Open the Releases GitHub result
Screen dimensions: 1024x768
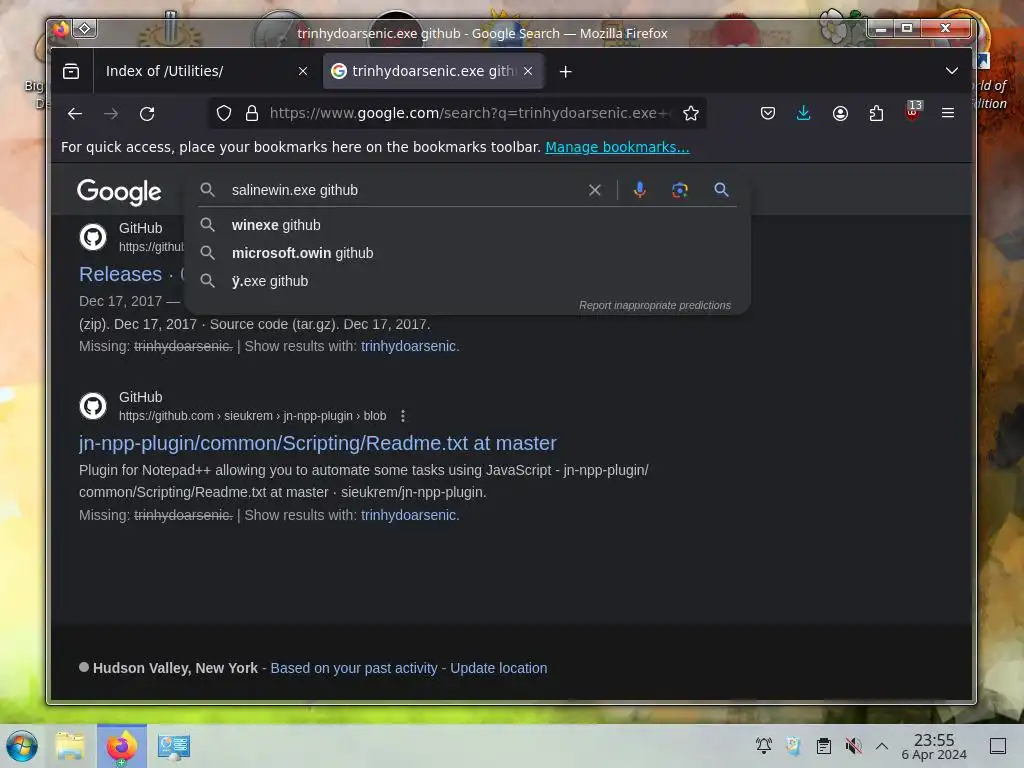(x=121, y=274)
